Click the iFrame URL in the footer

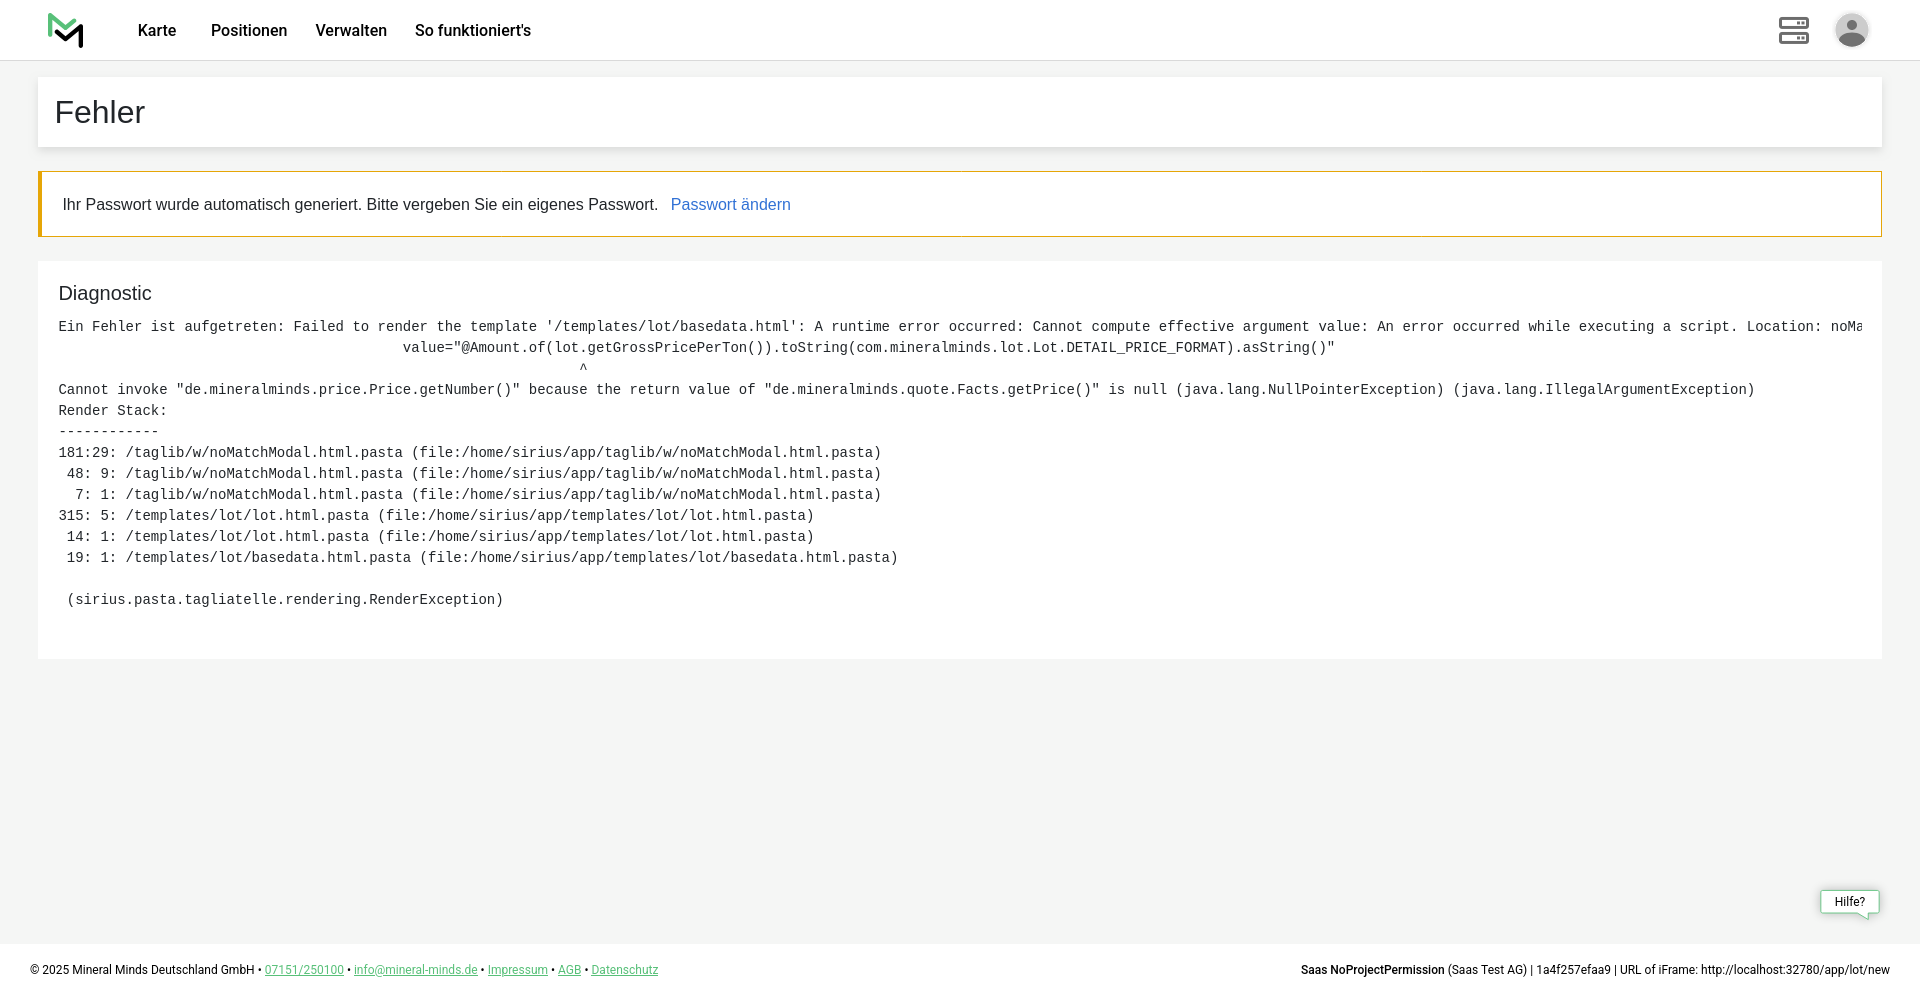(x=1795, y=970)
